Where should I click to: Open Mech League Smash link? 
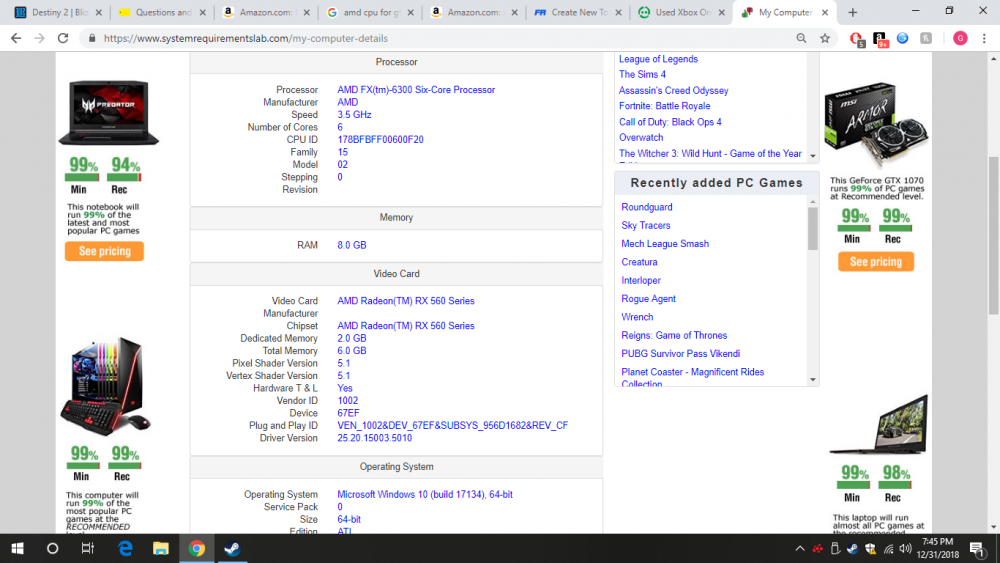pos(665,244)
